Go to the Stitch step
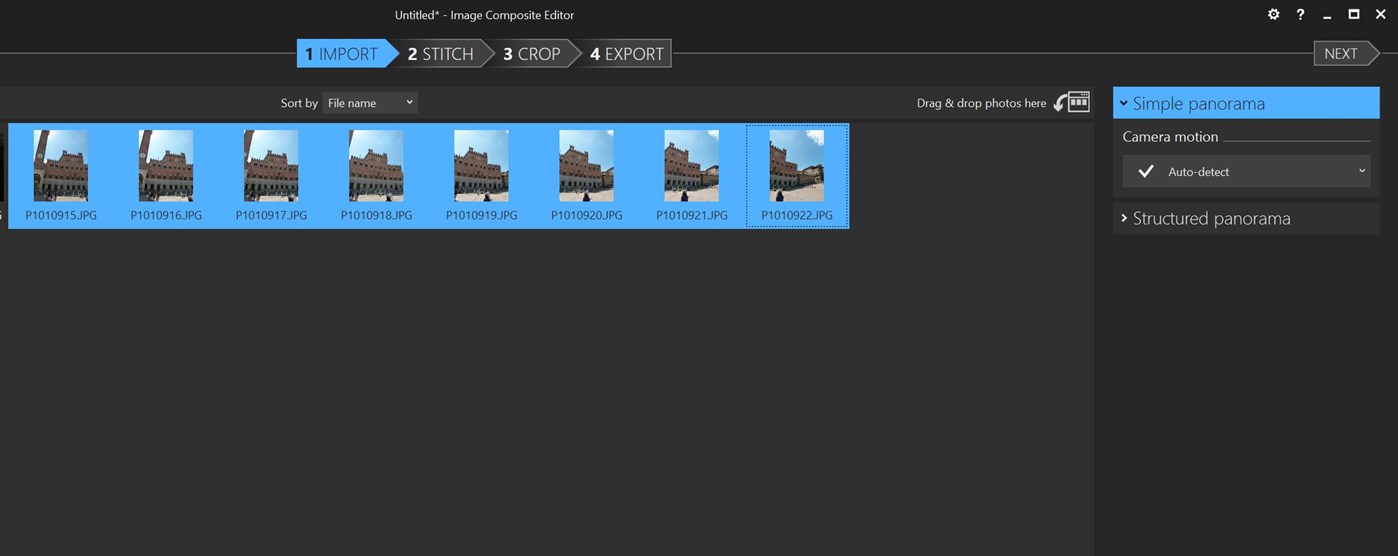The image size is (1398, 556). (440, 54)
